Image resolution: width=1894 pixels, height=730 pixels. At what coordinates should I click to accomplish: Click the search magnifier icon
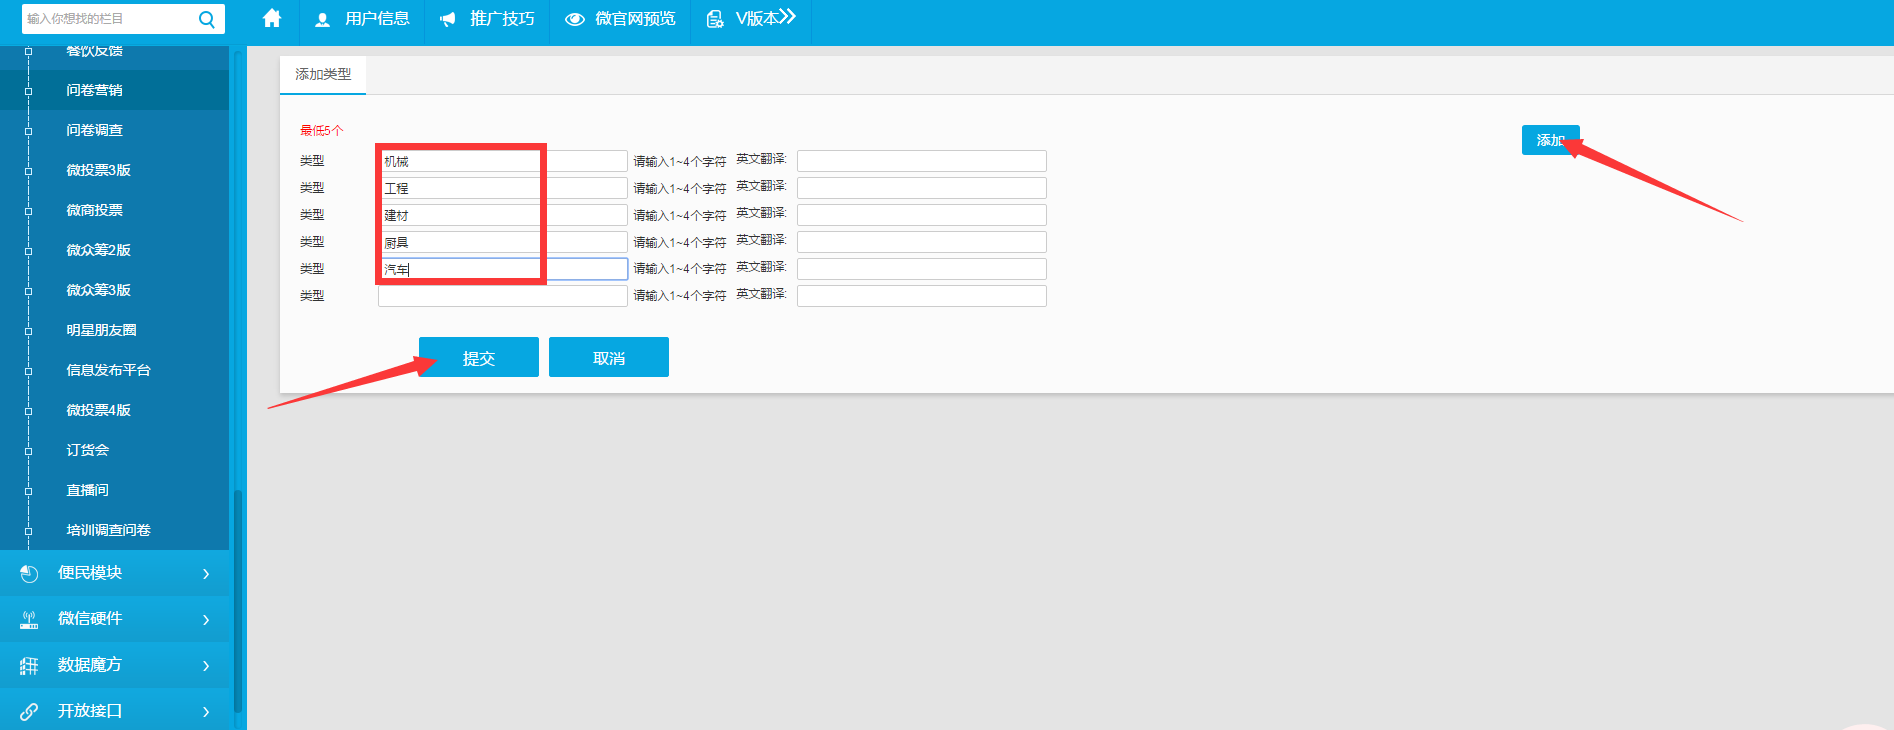click(207, 19)
